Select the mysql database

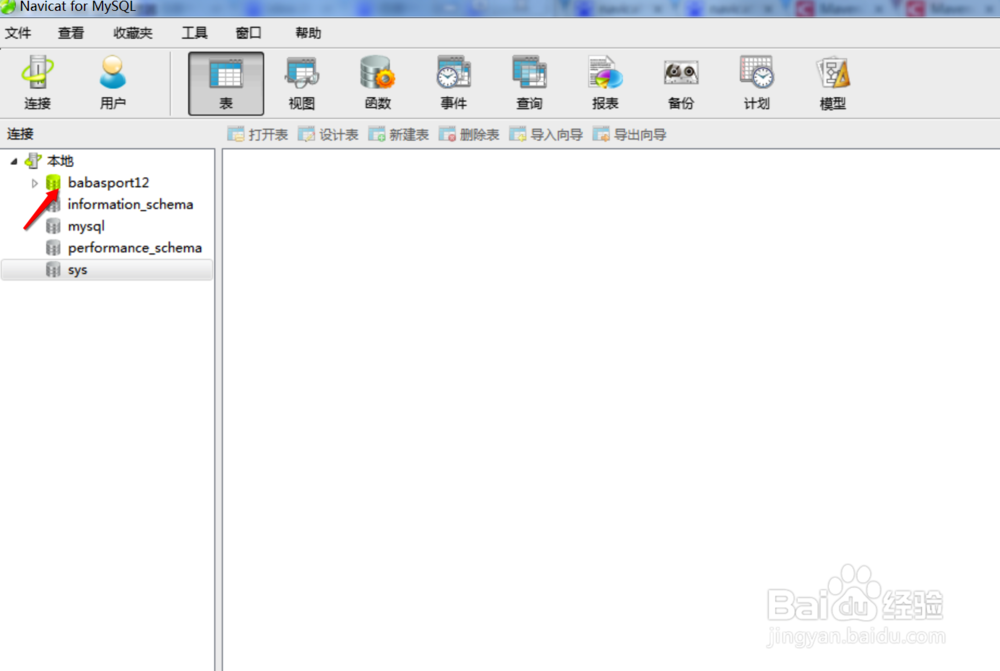86,226
